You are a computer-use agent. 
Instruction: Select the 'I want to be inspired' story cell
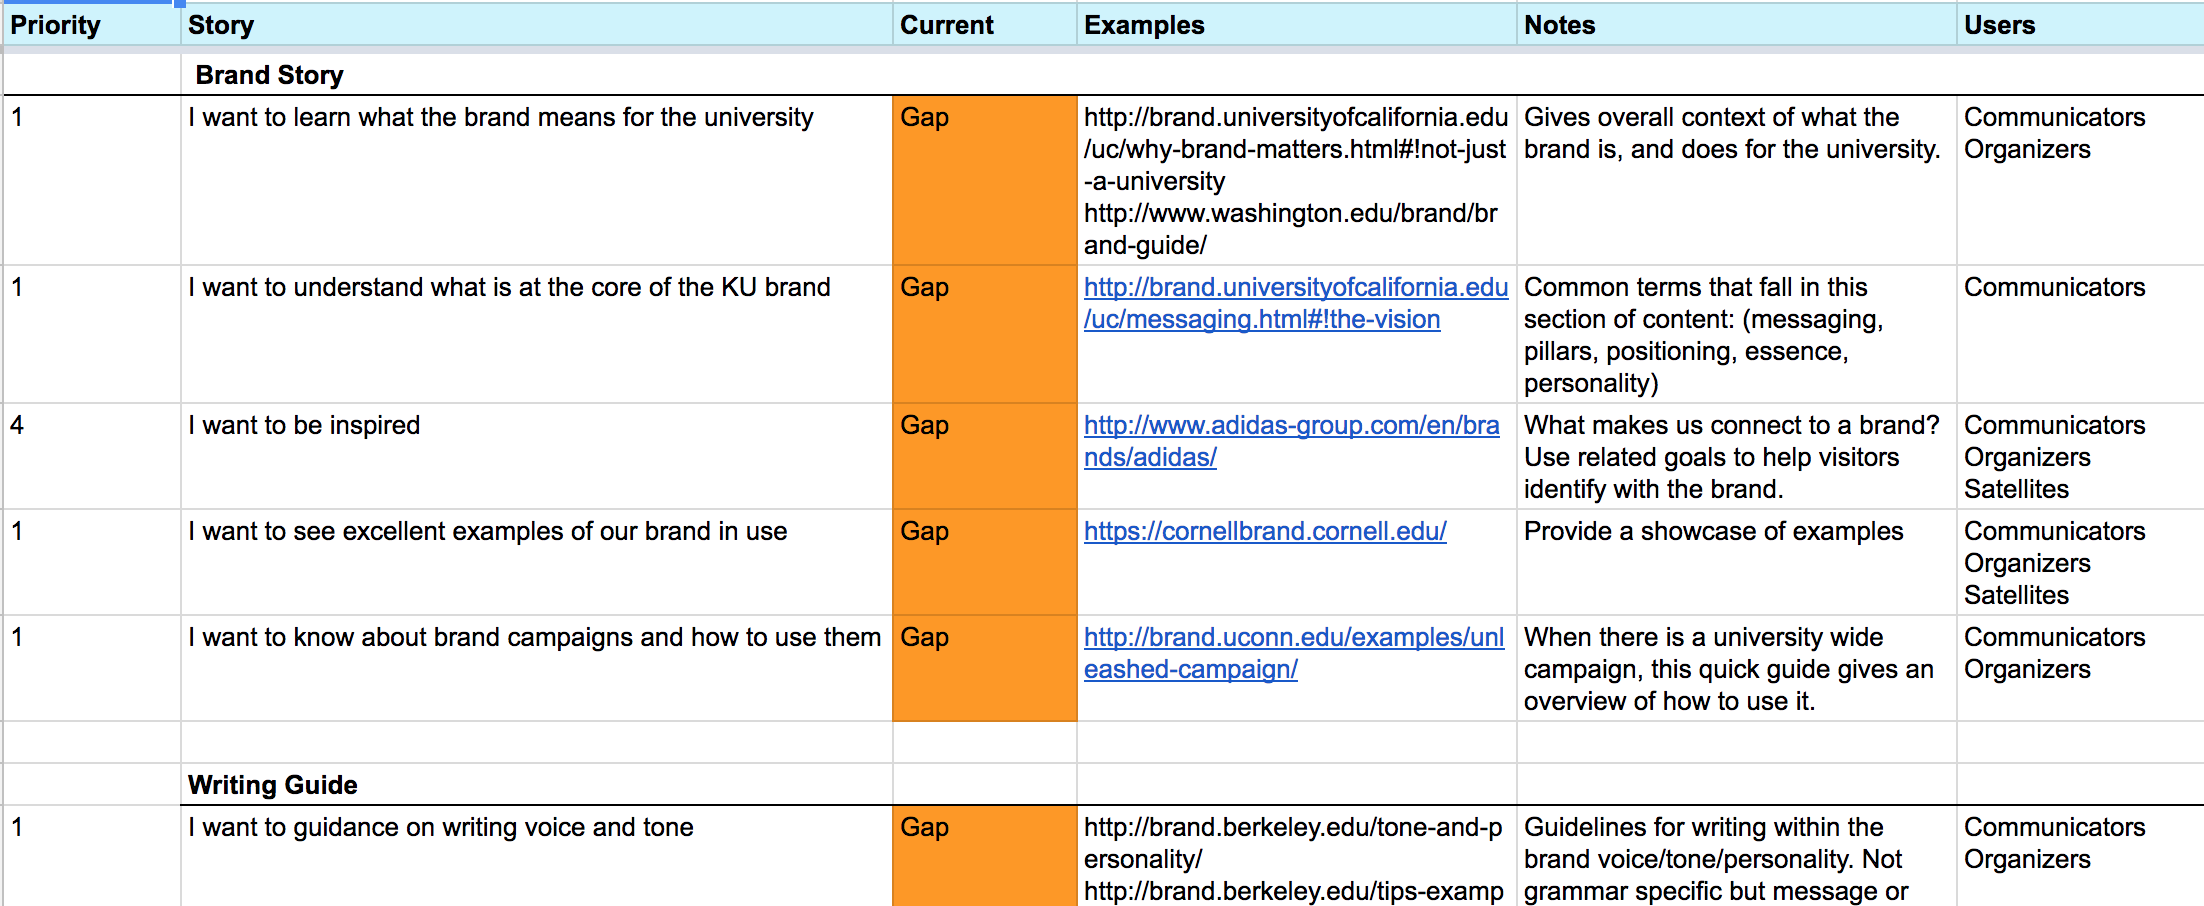coord(536,456)
